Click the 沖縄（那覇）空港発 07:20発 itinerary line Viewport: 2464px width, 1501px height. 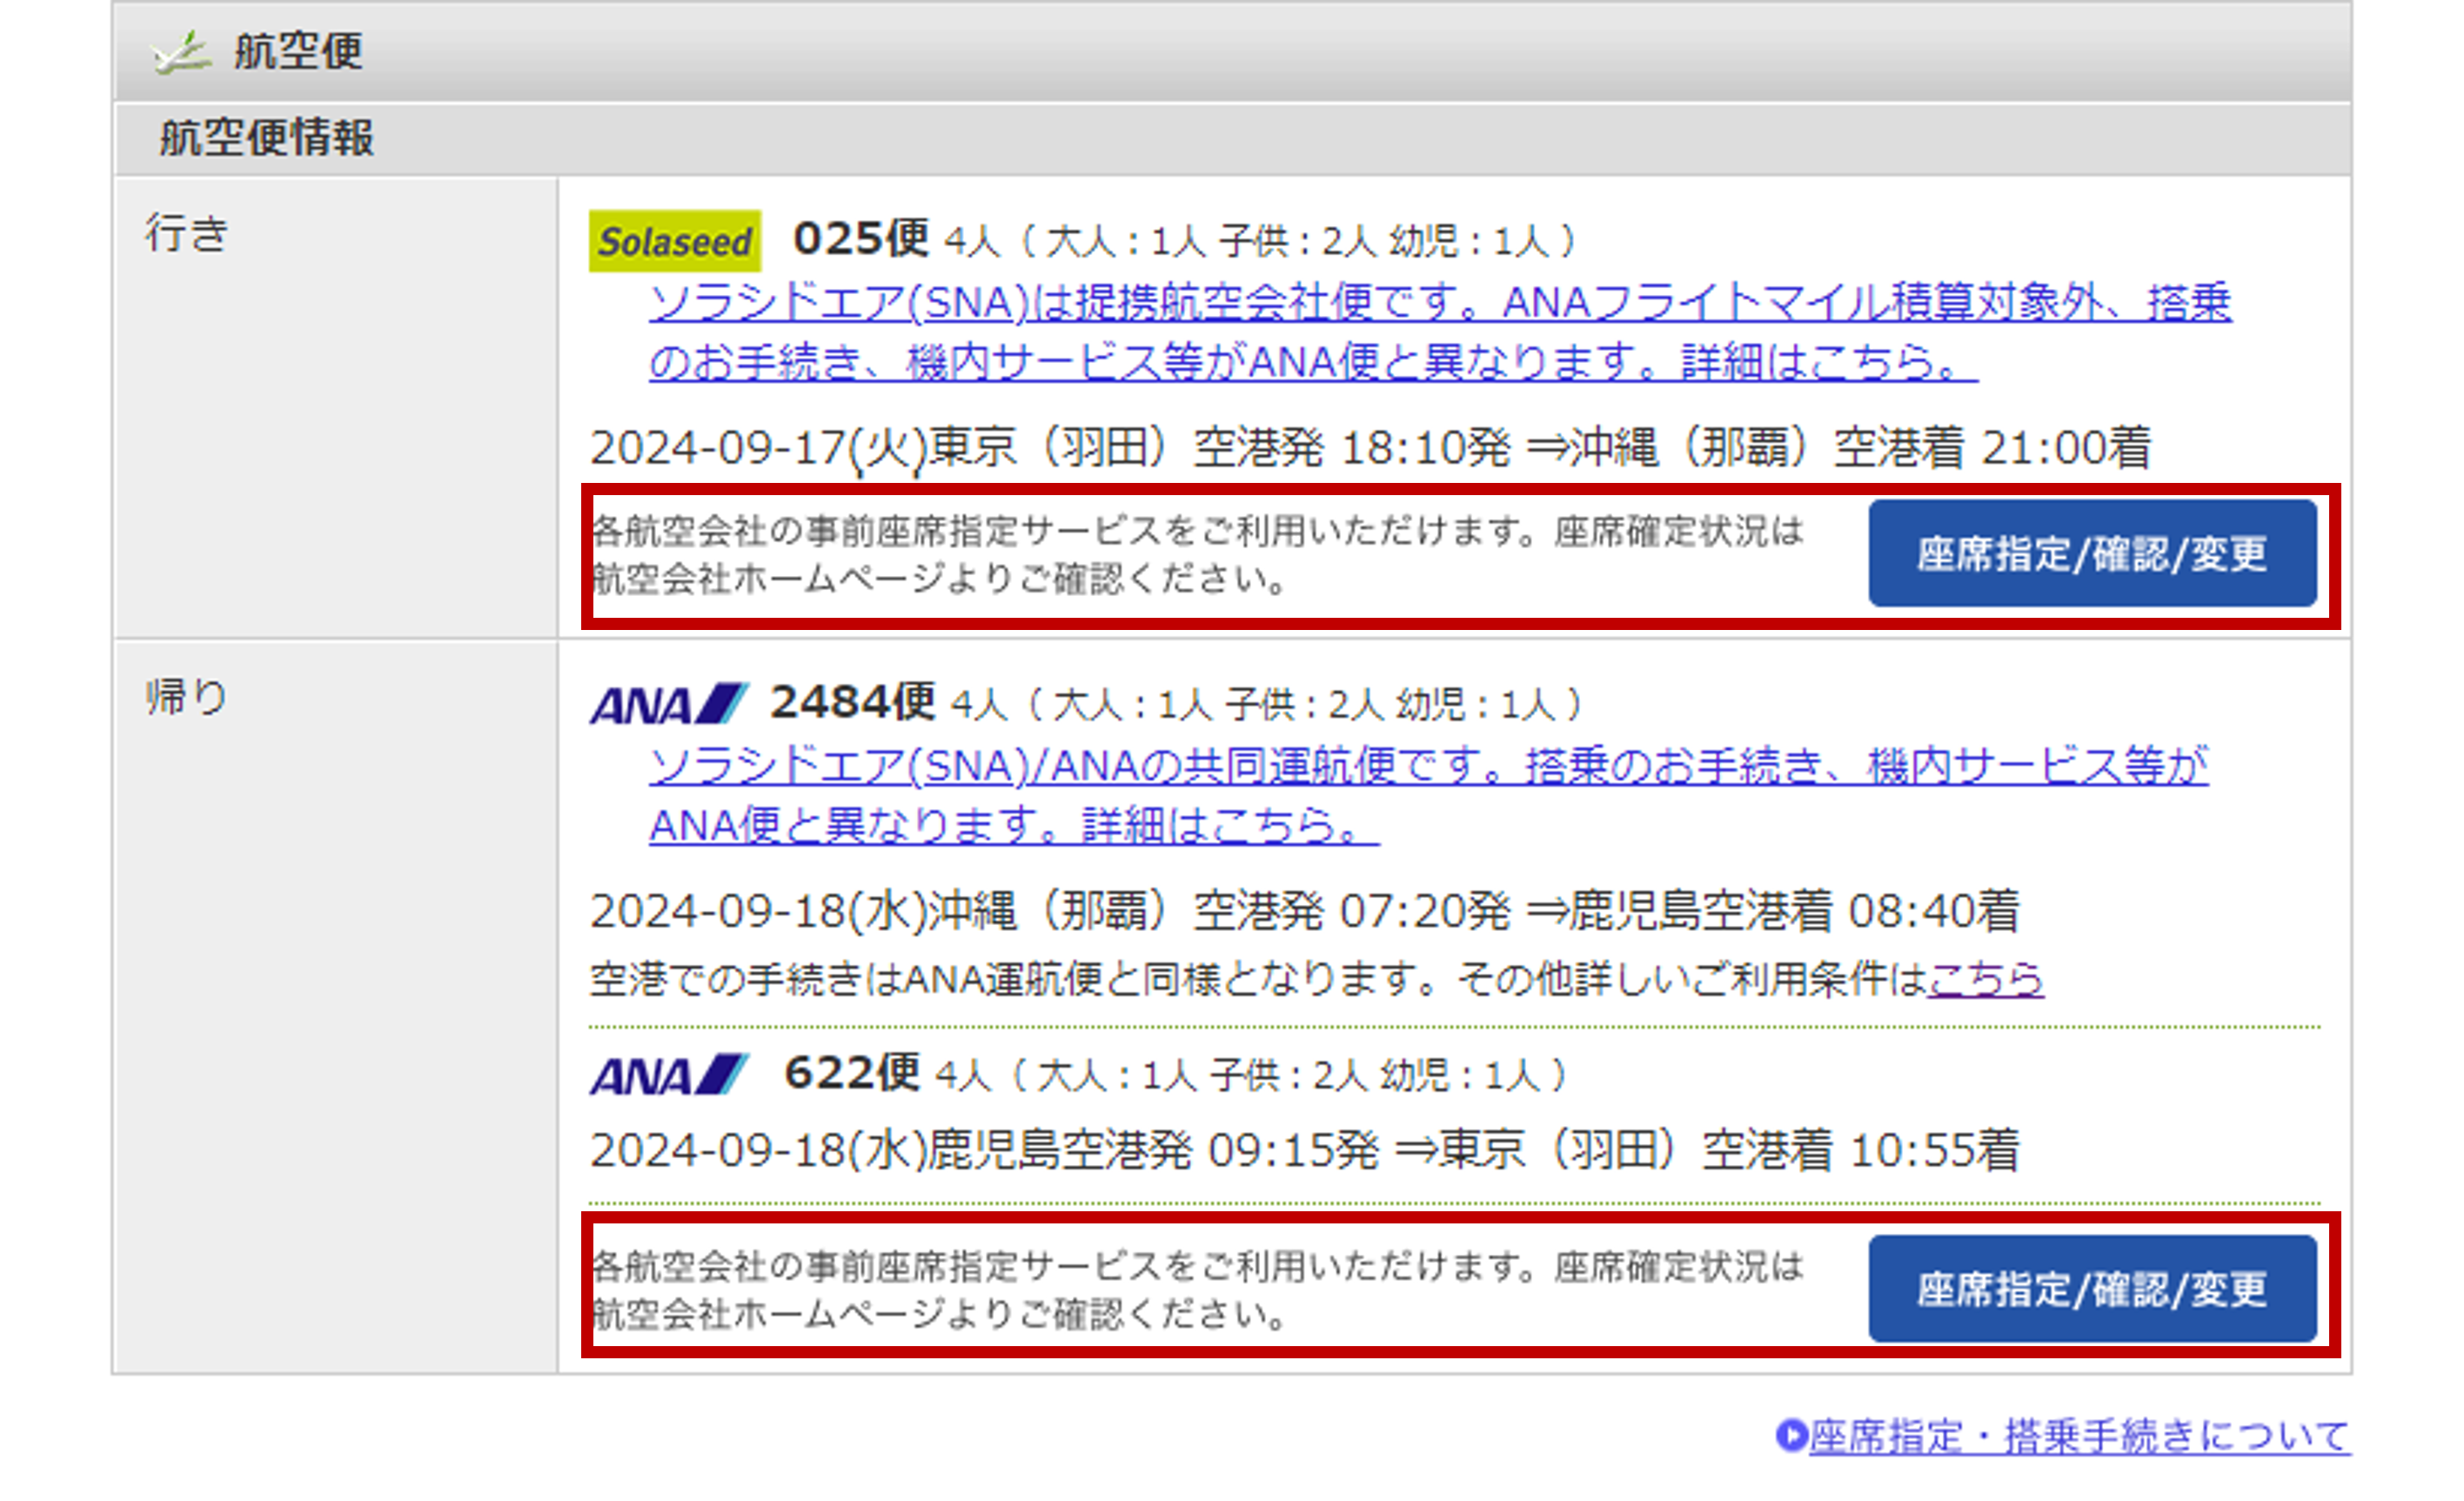pos(1305,911)
